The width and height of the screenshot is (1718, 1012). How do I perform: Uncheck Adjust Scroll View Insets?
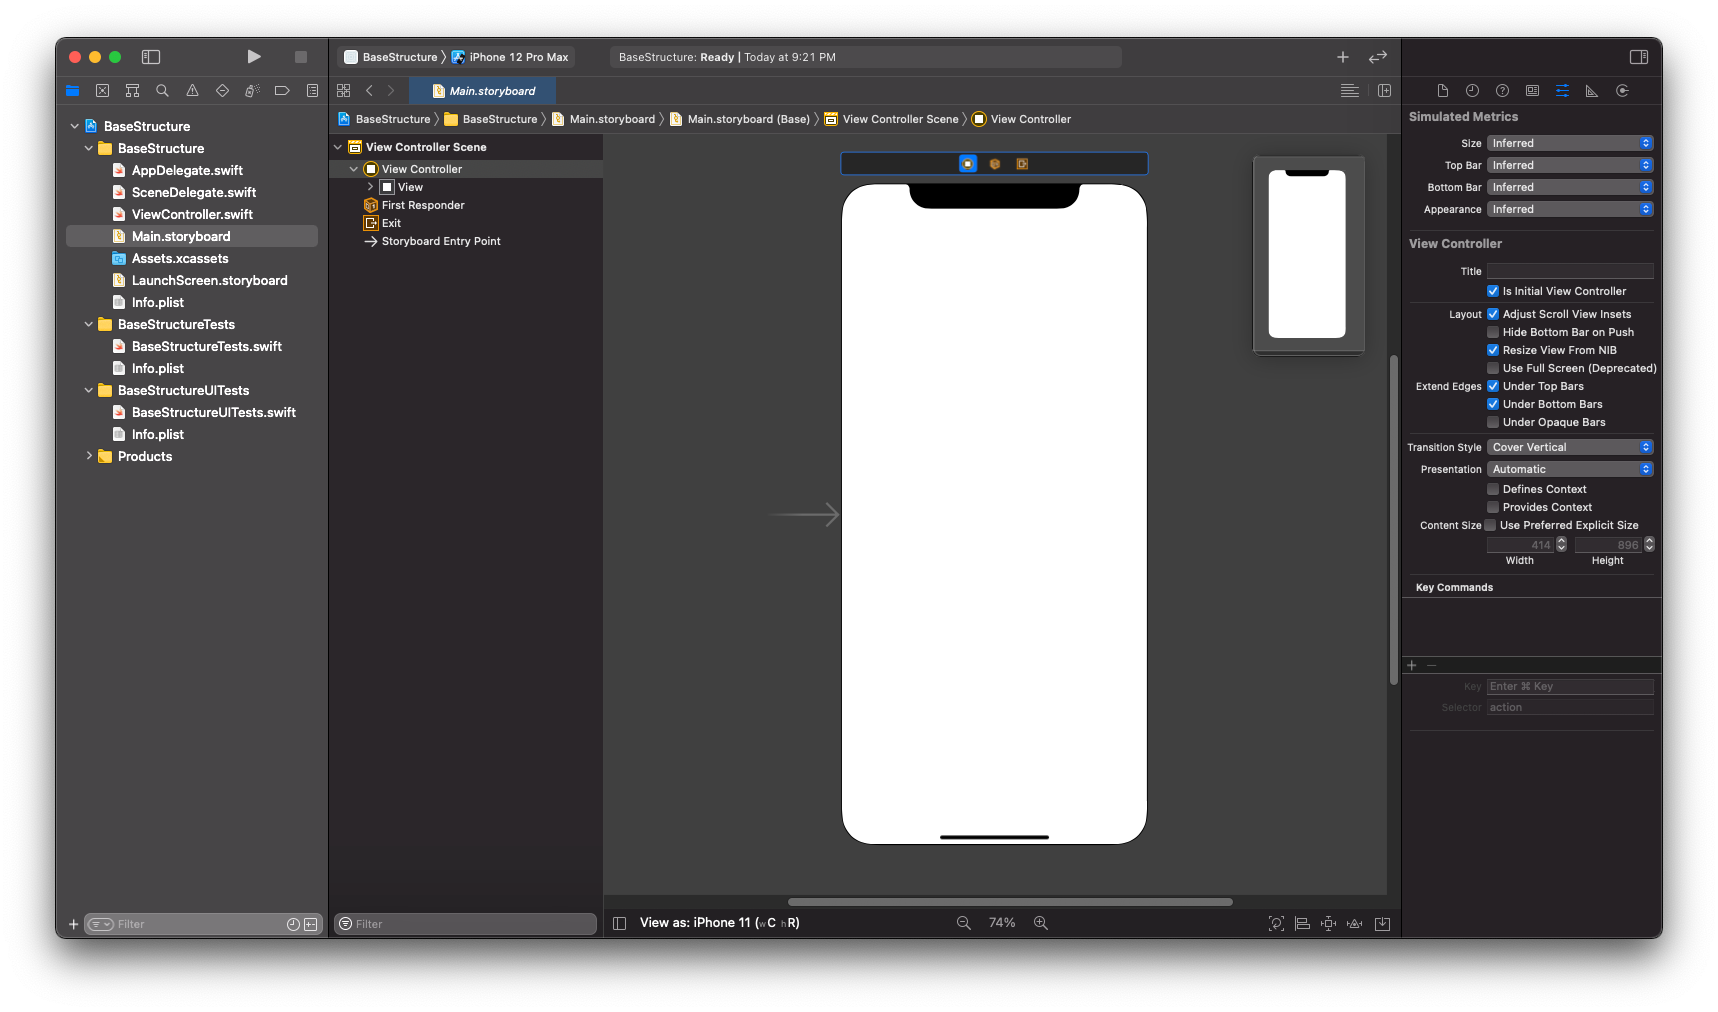click(x=1493, y=314)
